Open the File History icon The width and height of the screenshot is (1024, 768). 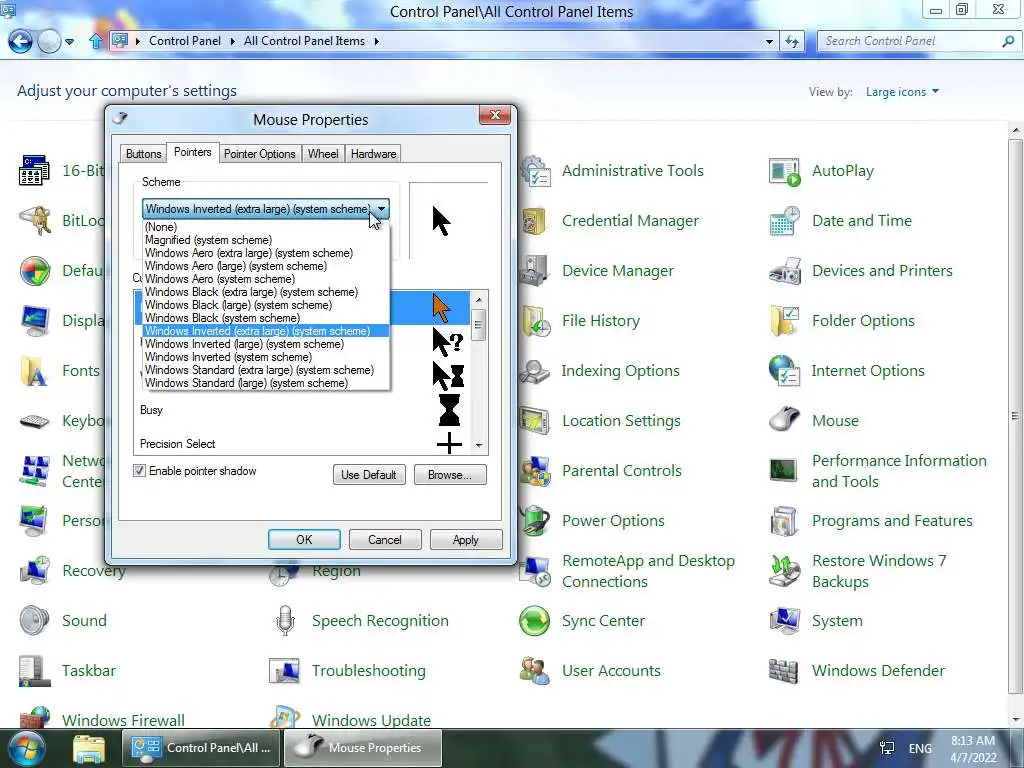pyautogui.click(x=537, y=321)
